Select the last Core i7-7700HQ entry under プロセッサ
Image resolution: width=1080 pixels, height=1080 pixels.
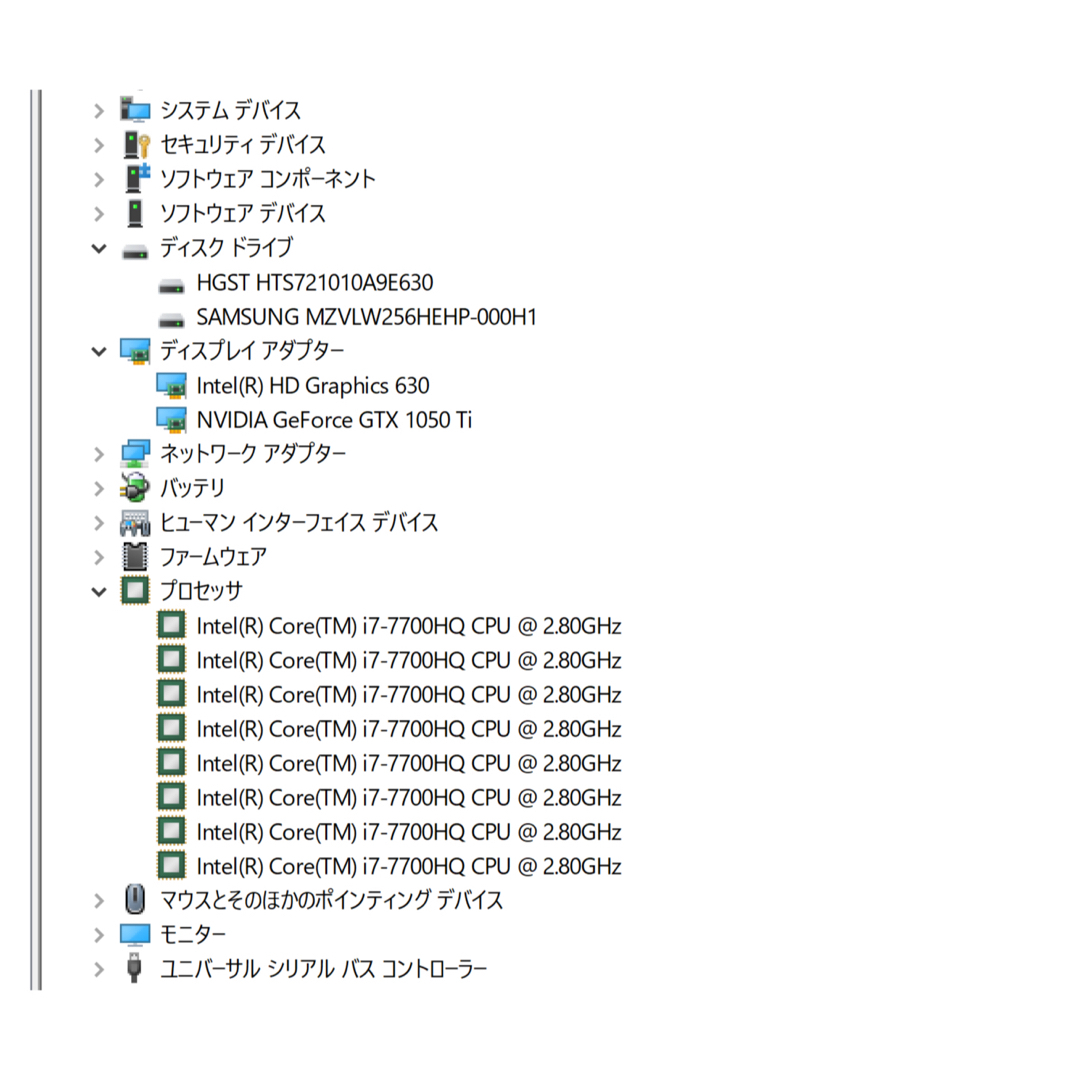[x=409, y=866]
